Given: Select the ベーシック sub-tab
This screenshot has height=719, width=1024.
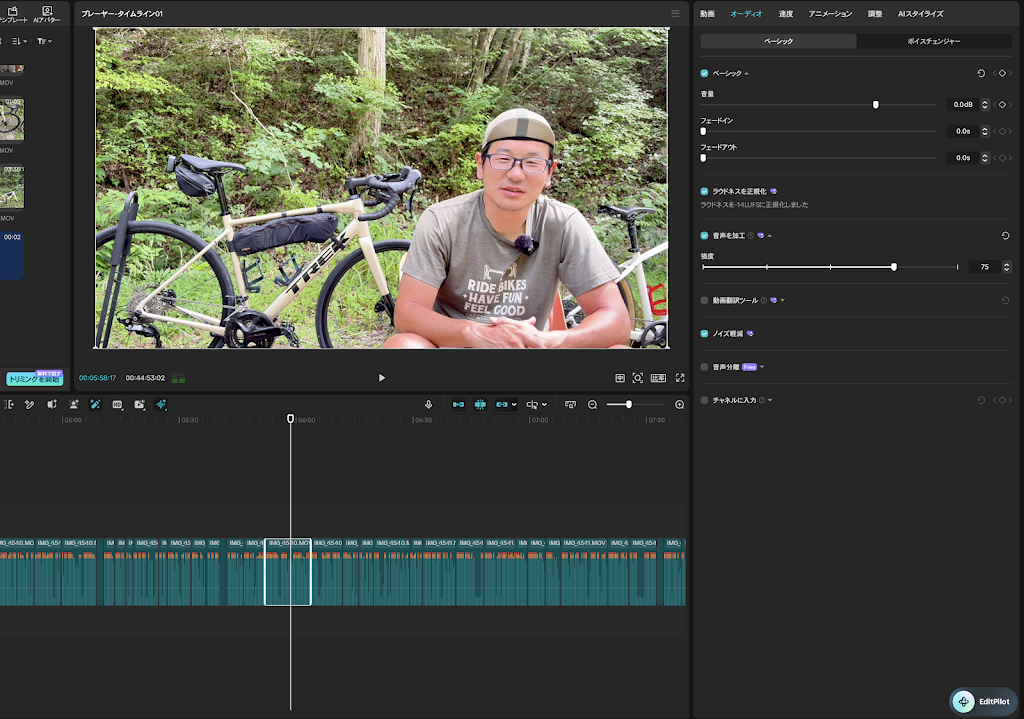Looking at the screenshot, I should [x=778, y=41].
